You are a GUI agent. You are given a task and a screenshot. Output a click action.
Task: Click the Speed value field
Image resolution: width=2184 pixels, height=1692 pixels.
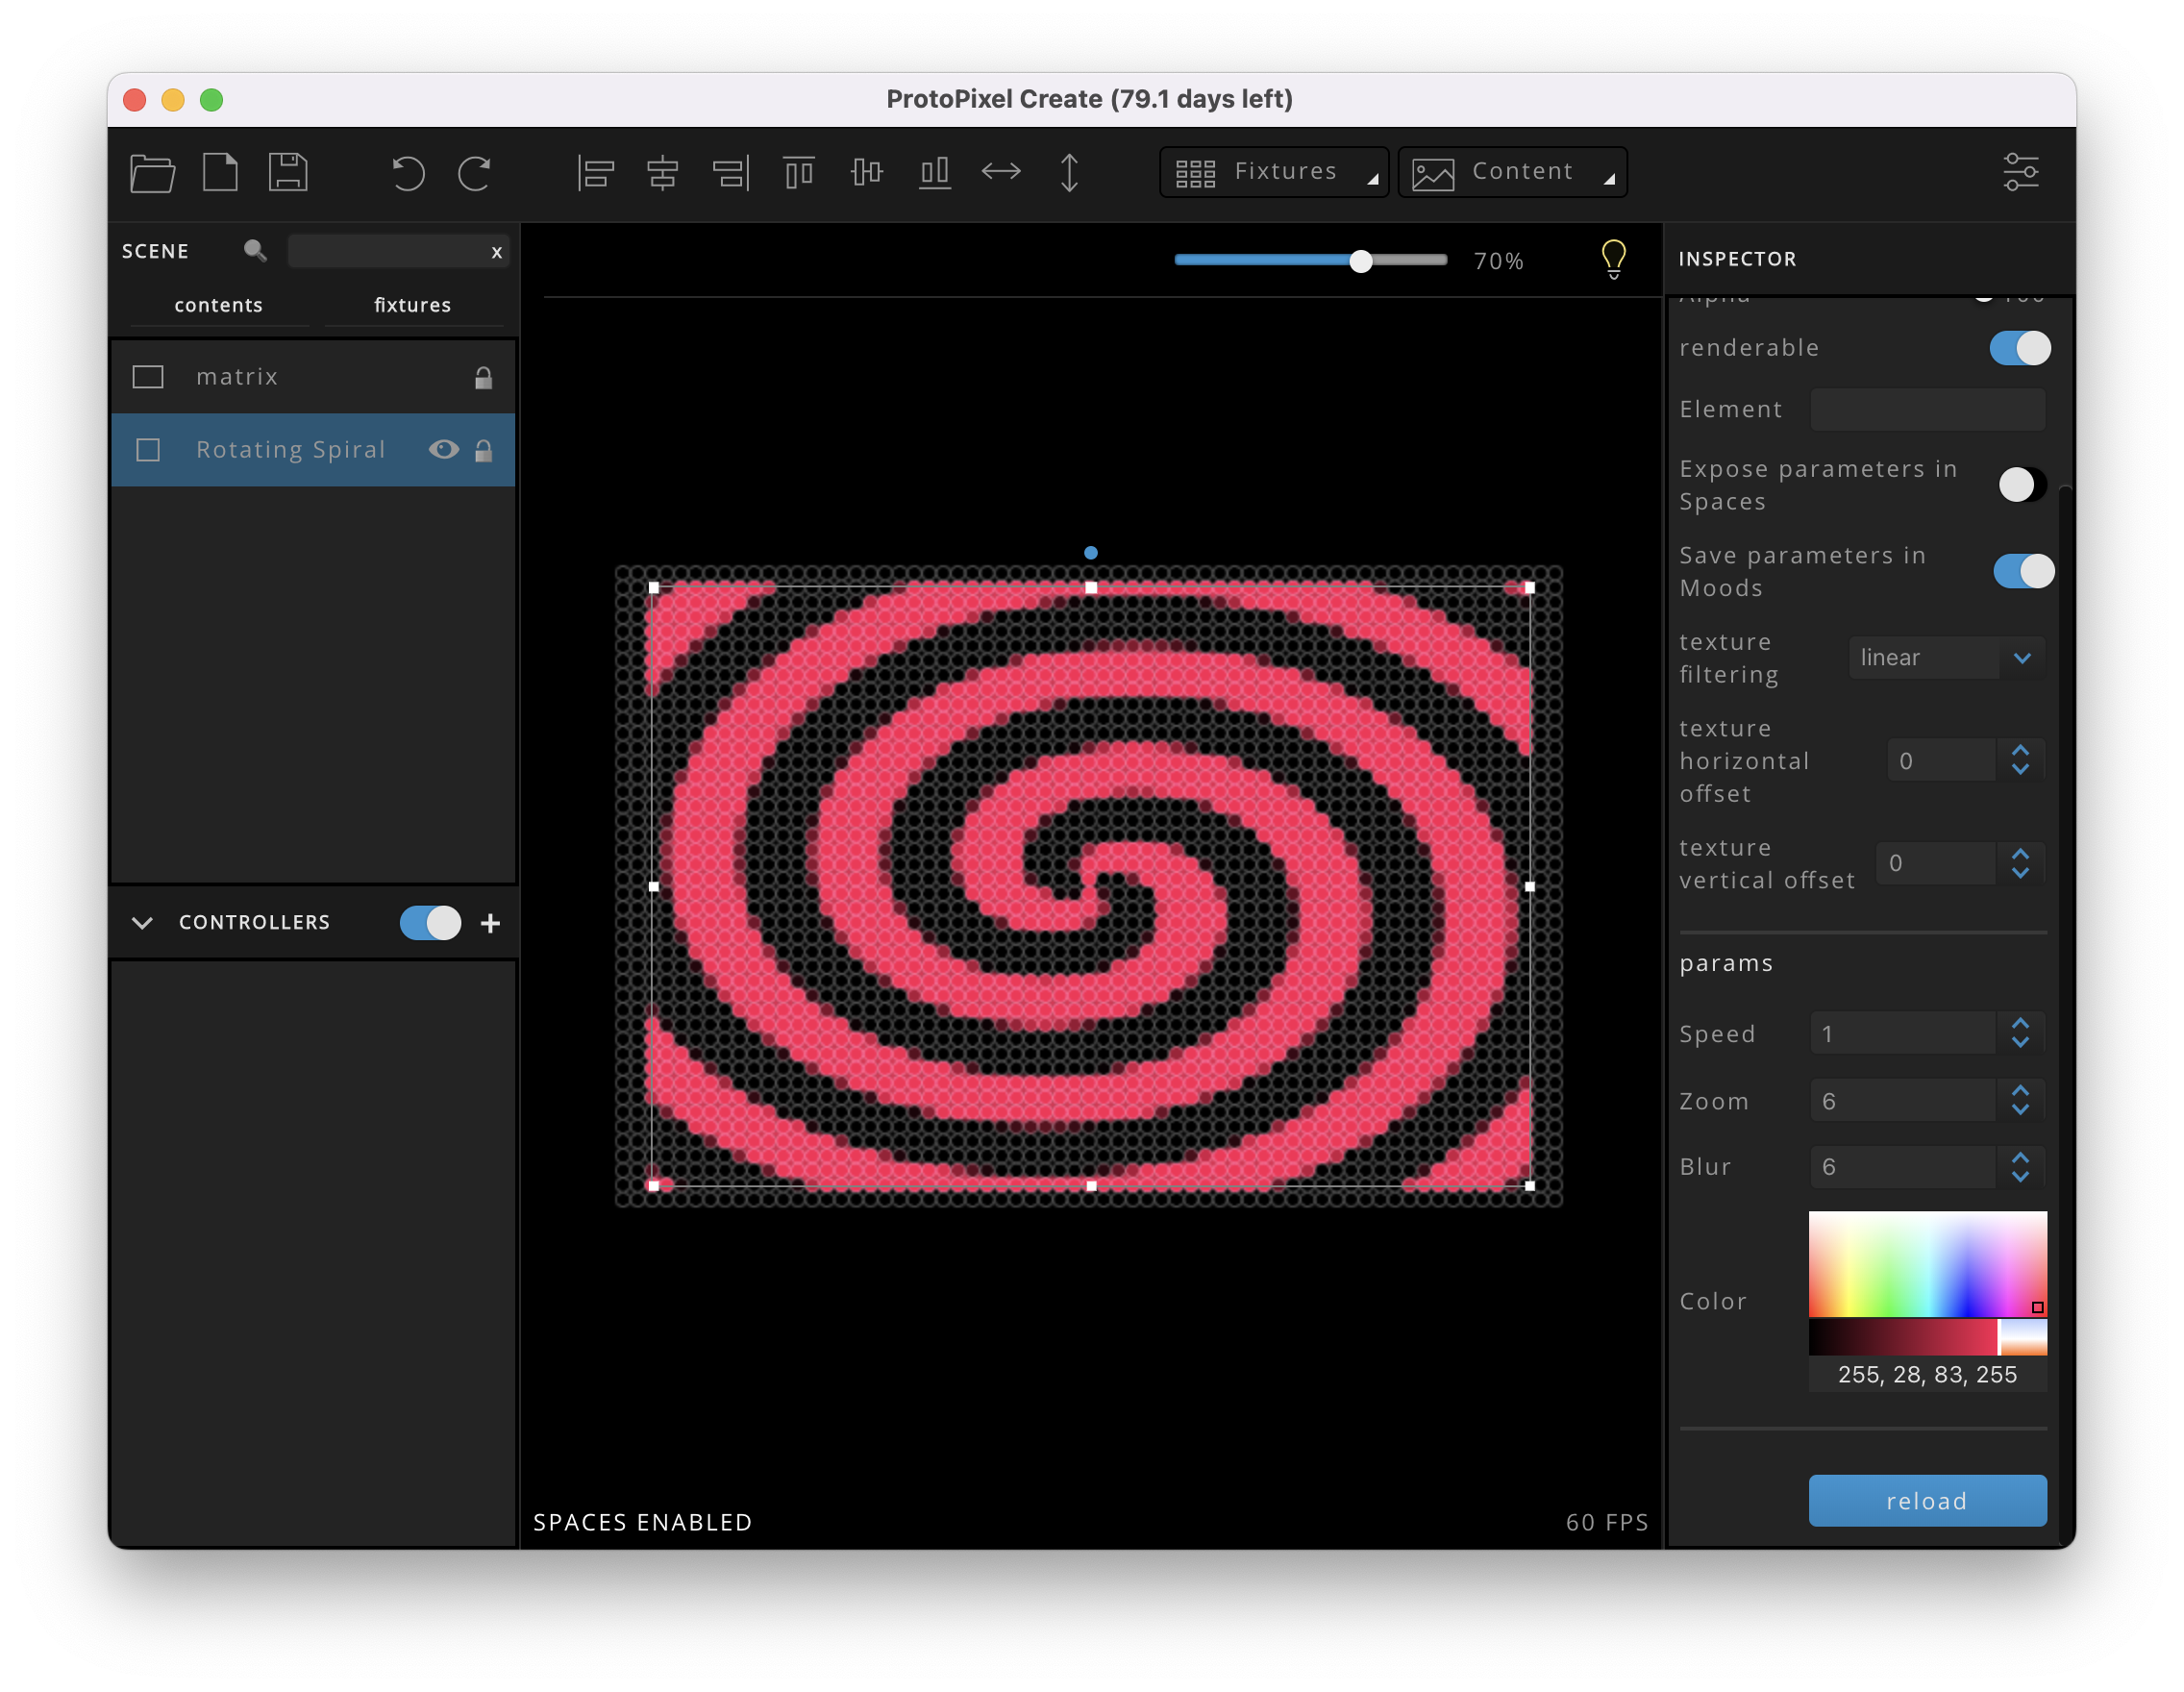coord(1902,1033)
